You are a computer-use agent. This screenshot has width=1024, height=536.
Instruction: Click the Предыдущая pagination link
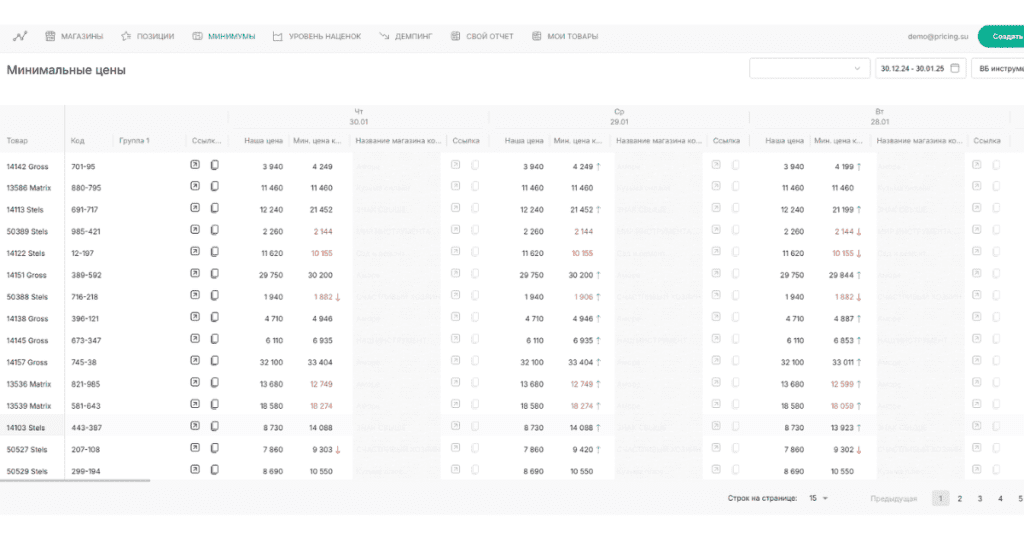point(893,499)
